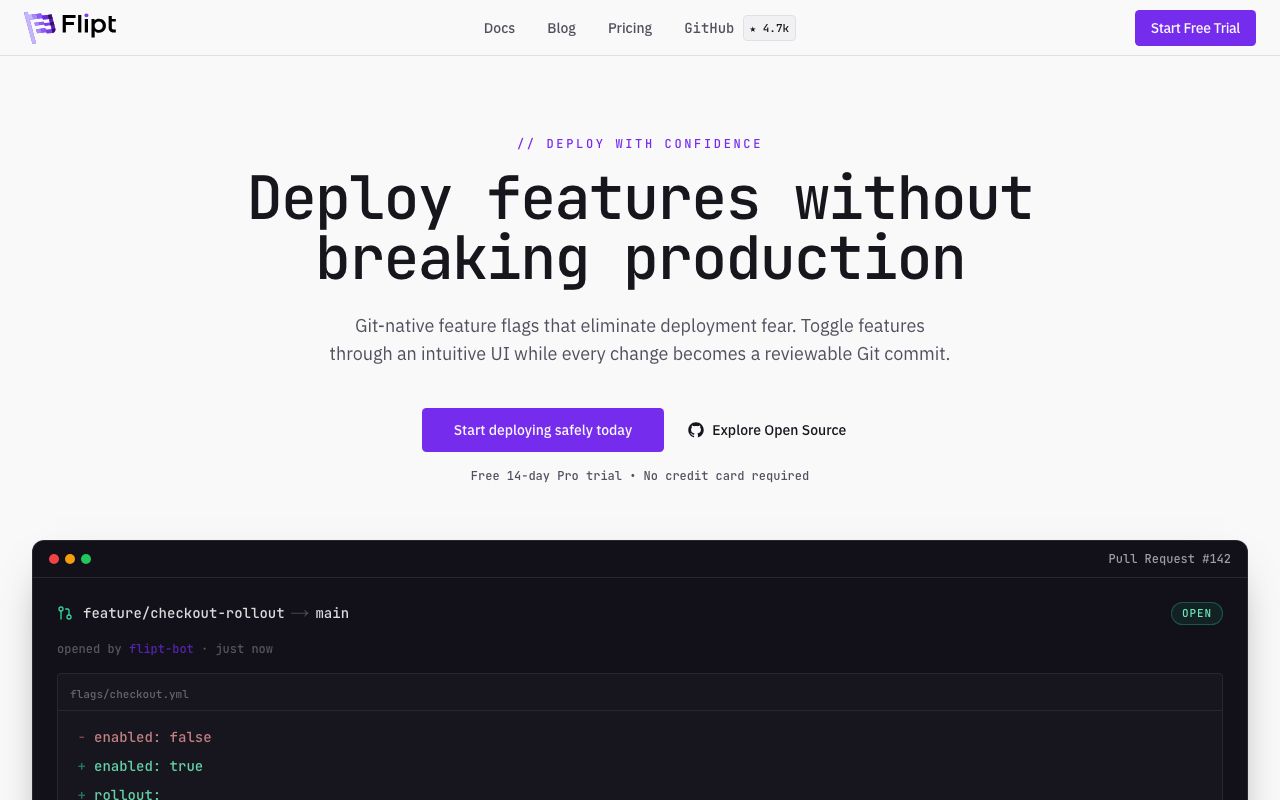Image resolution: width=1280 pixels, height=800 pixels.
Task: Open the Pricing page
Action: click(x=630, y=28)
